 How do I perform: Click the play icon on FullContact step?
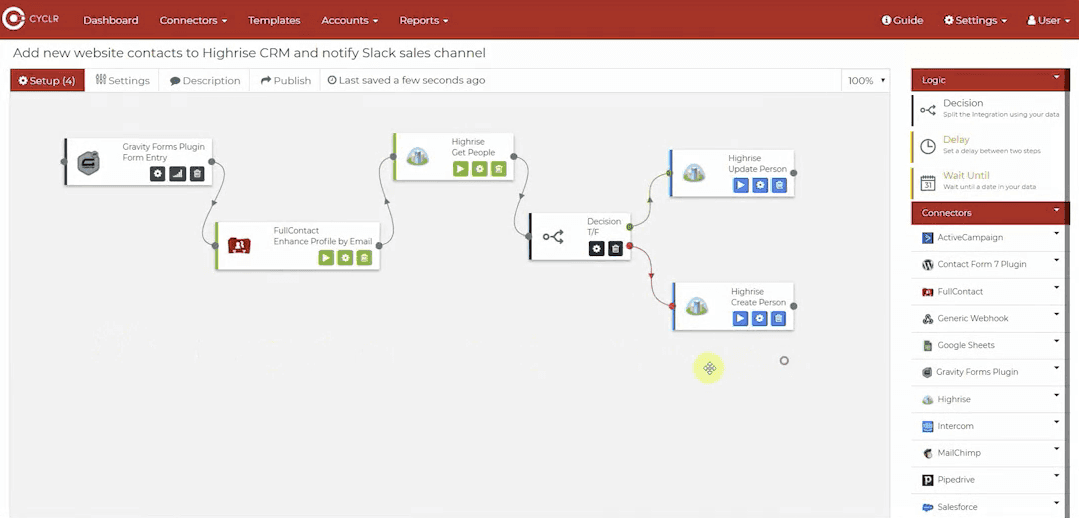[x=326, y=258]
